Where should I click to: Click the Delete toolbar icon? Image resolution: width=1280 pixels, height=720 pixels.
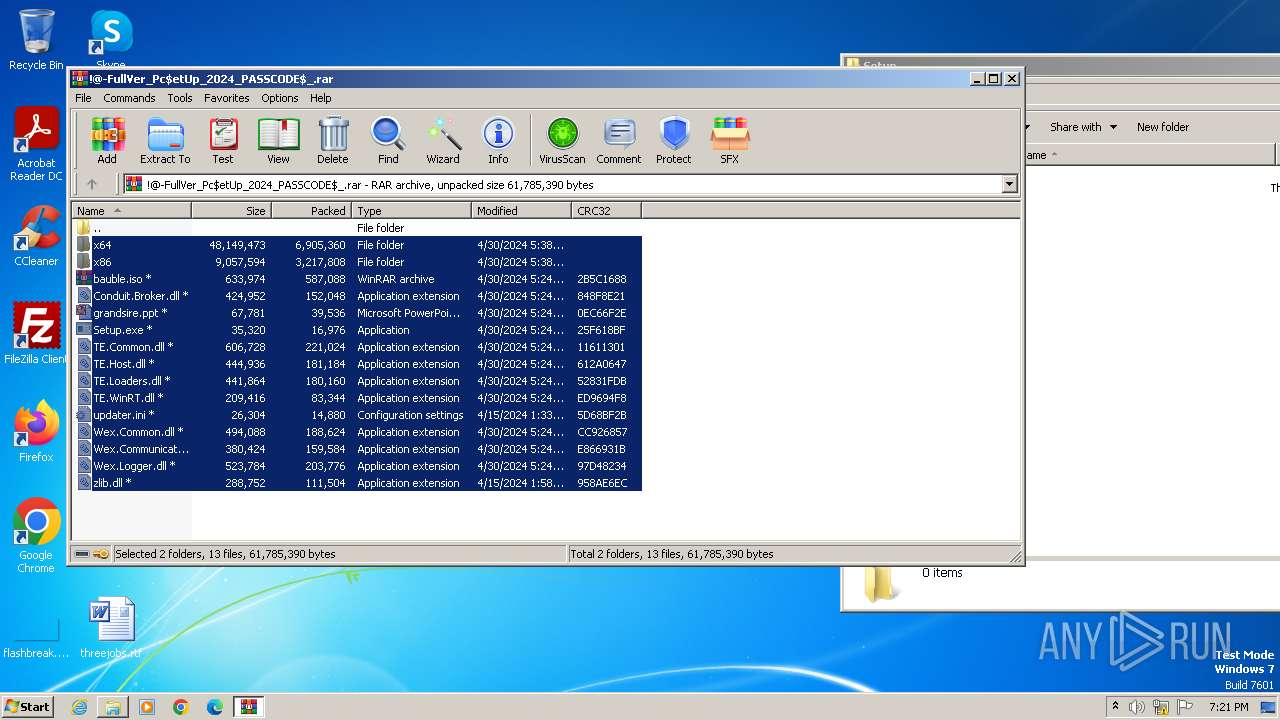pyautogui.click(x=333, y=141)
